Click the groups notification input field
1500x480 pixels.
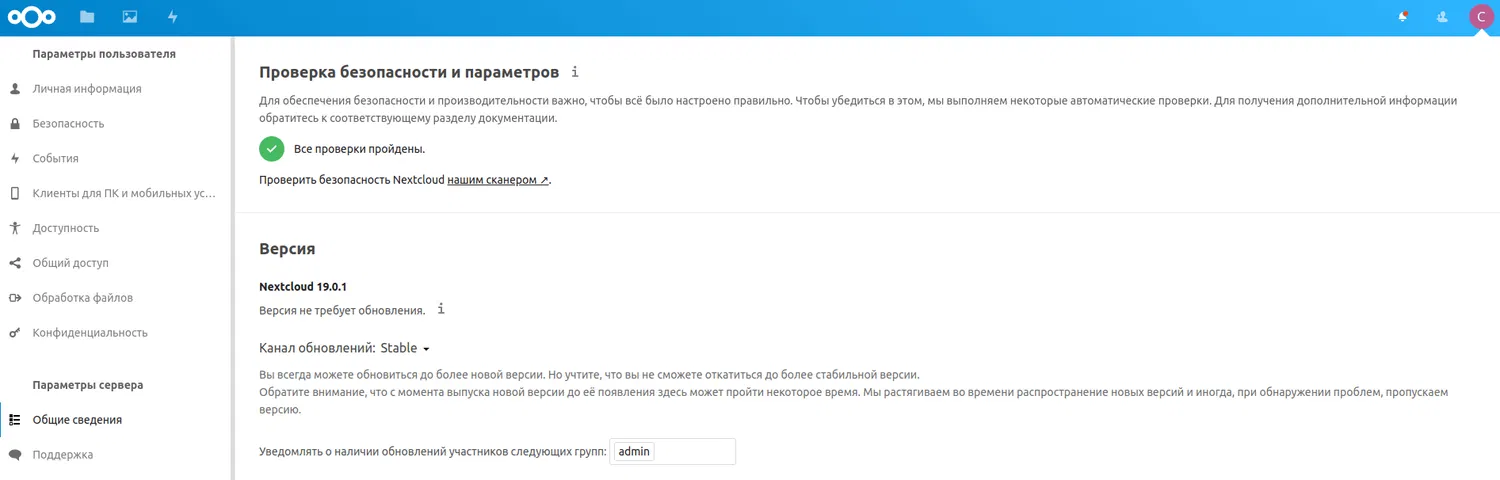[673, 452]
